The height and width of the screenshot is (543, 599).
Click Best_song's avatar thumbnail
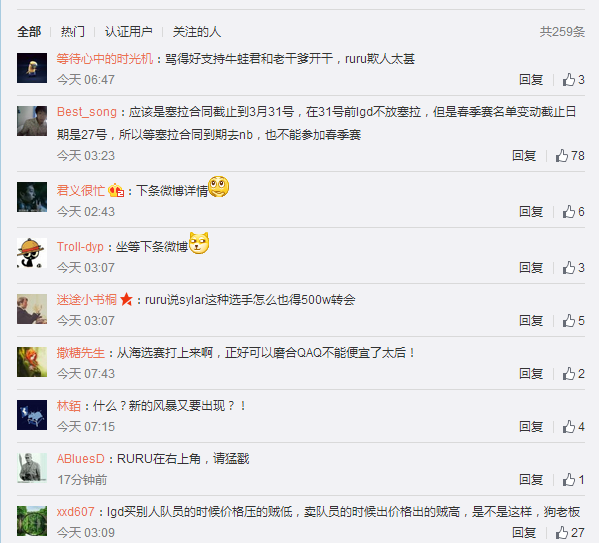click(32, 121)
